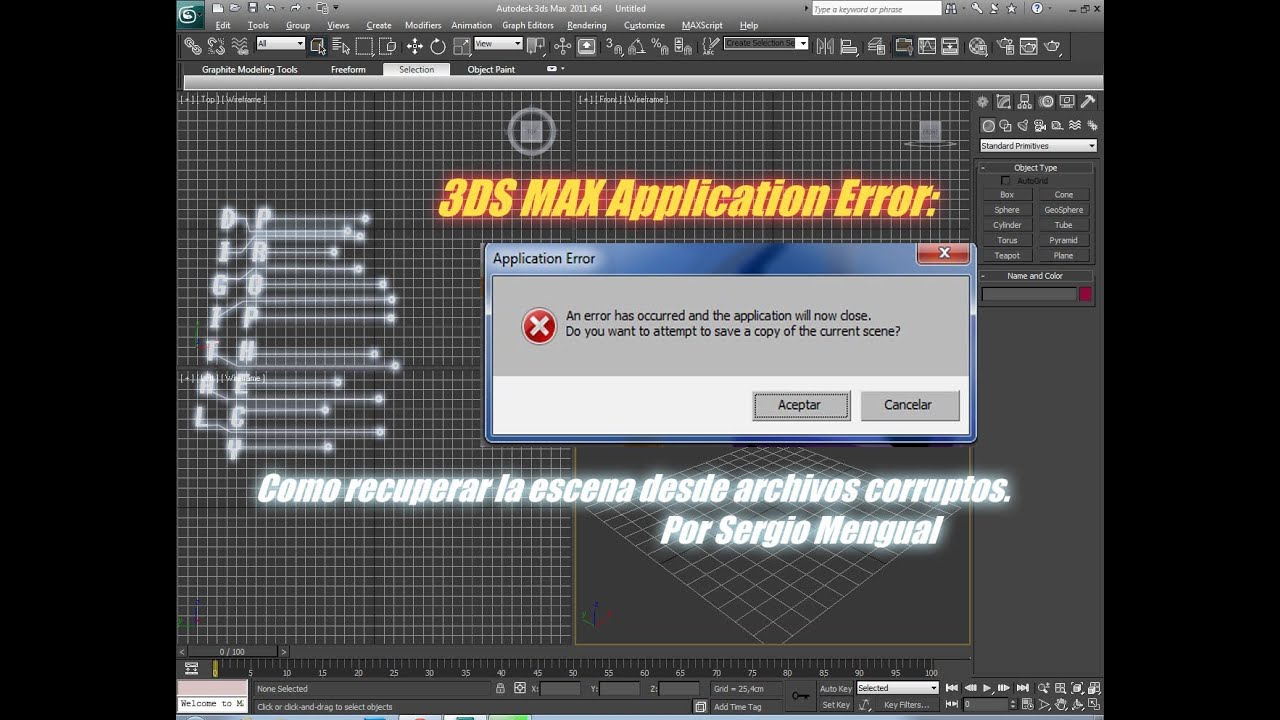Open the object color swatch
1280x720 pixels.
click(1085, 294)
